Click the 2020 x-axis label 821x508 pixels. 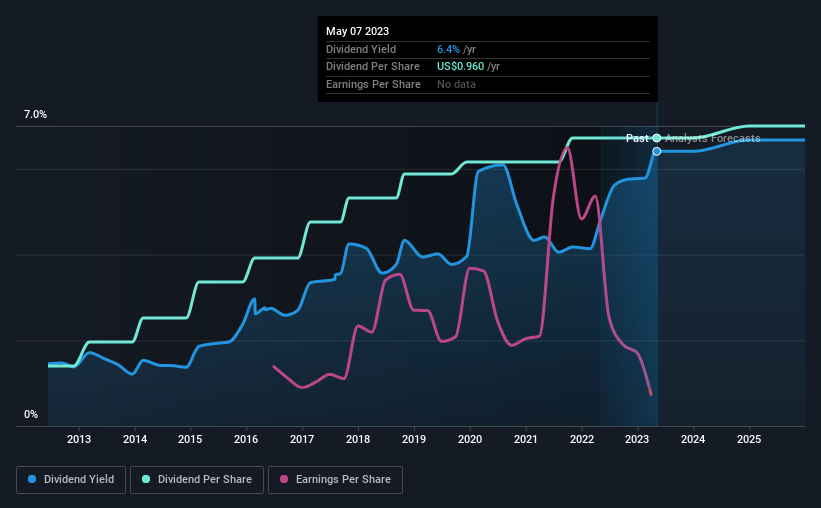[470, 439]
